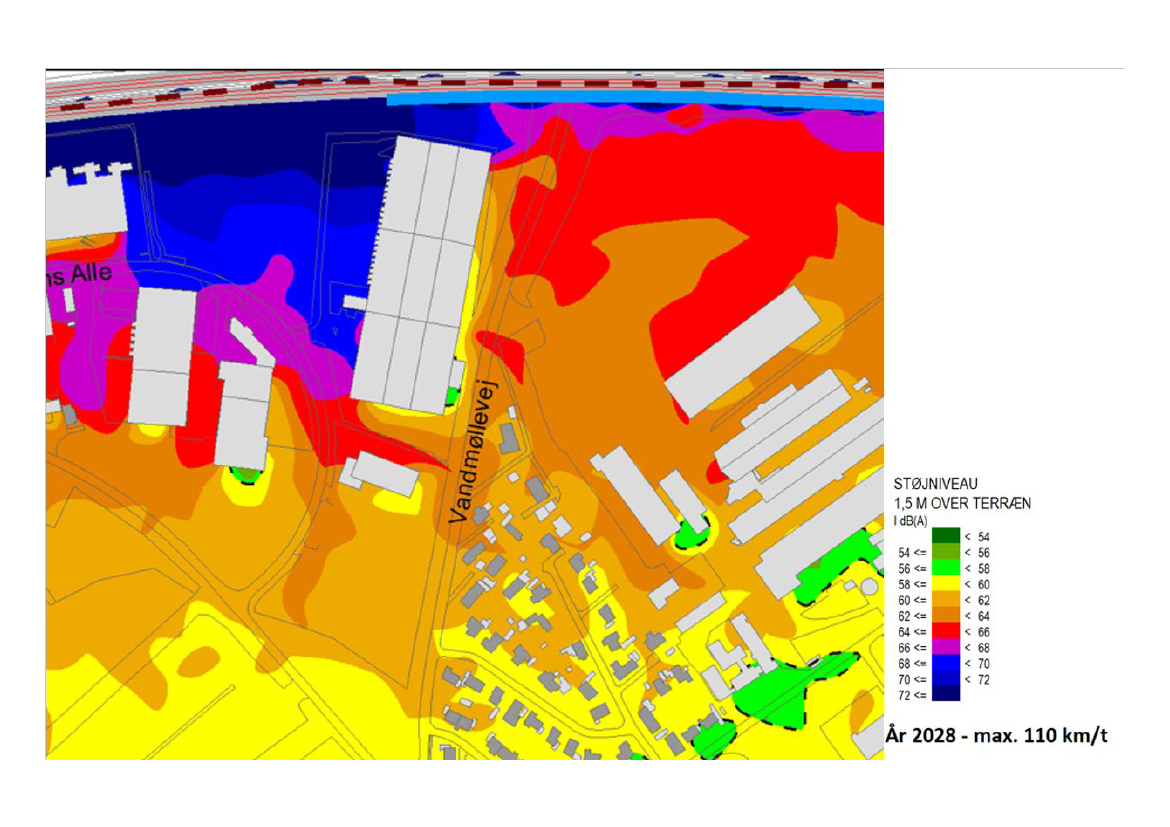
Task: Click the '62 <=' legend label
Action: click(x=912, y=617)
